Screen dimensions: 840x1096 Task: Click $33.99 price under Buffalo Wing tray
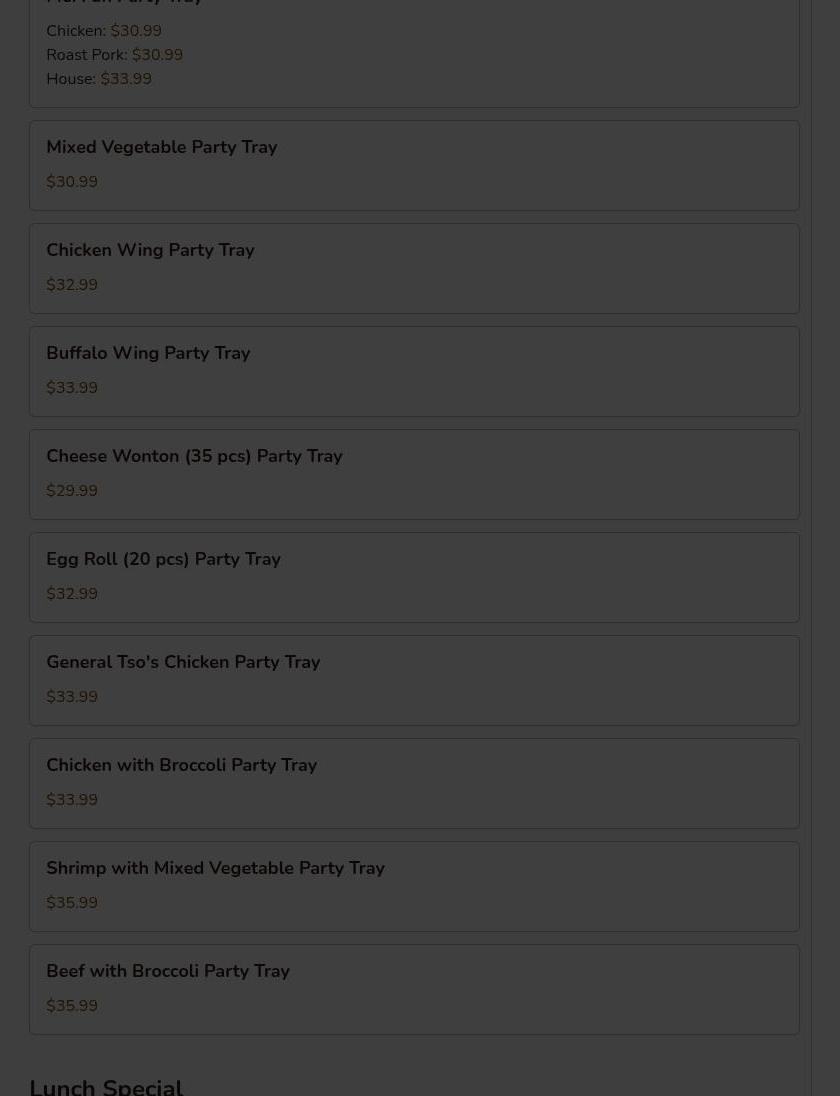72,387
